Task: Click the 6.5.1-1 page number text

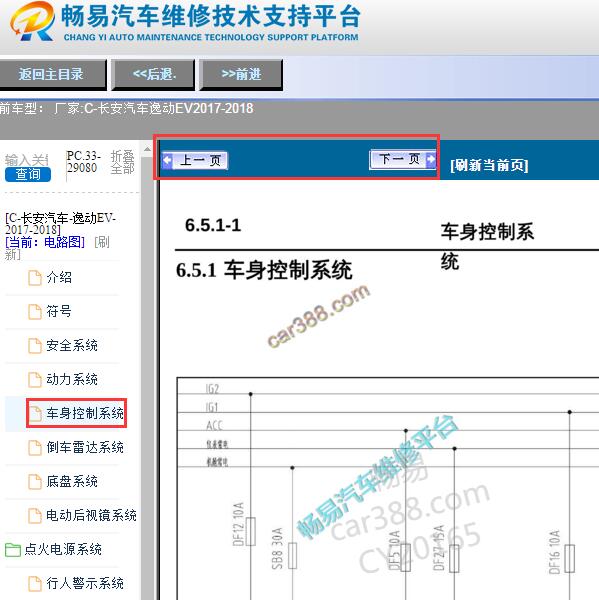Action: 213,225
